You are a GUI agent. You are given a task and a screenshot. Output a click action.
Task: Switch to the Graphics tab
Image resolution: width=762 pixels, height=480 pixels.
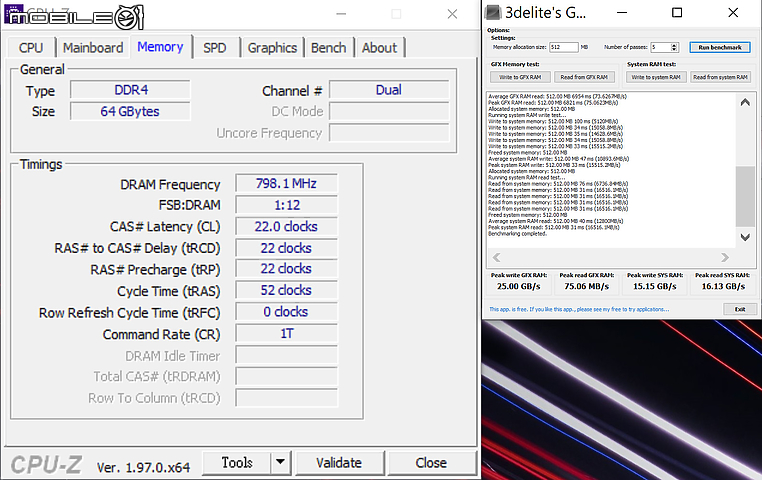tap(272, 48)
